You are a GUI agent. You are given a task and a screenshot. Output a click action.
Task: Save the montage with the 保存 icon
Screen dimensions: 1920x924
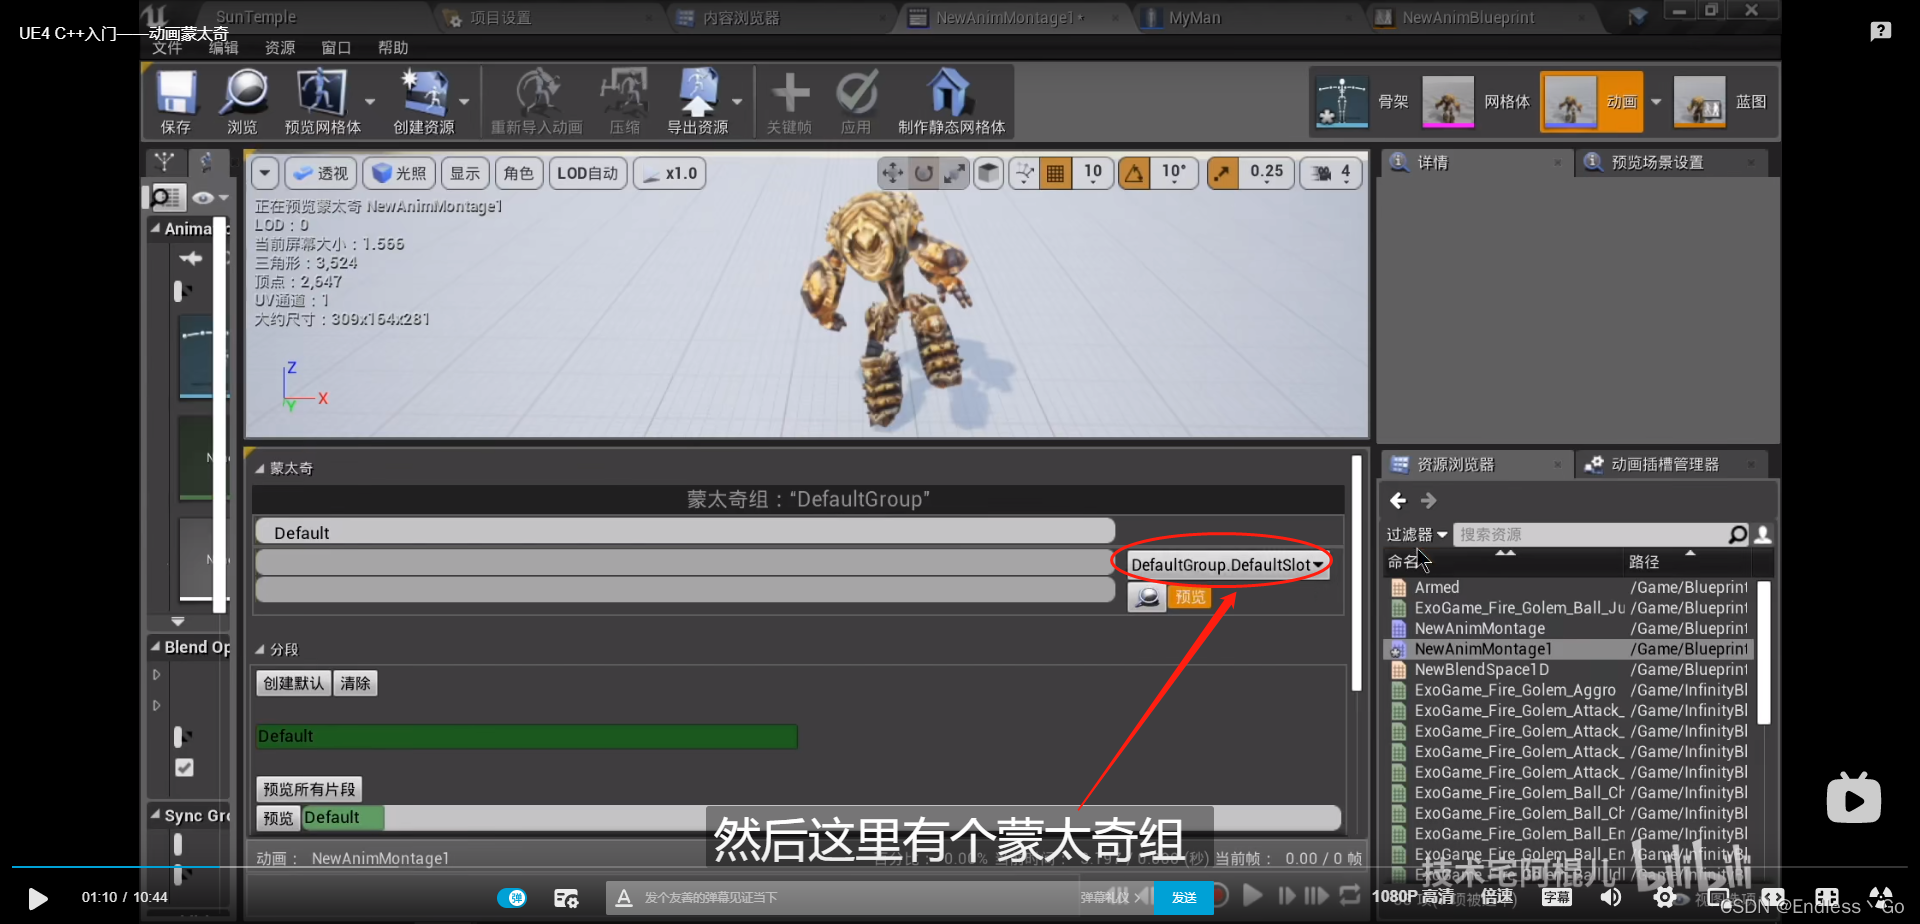pos(176,101)
